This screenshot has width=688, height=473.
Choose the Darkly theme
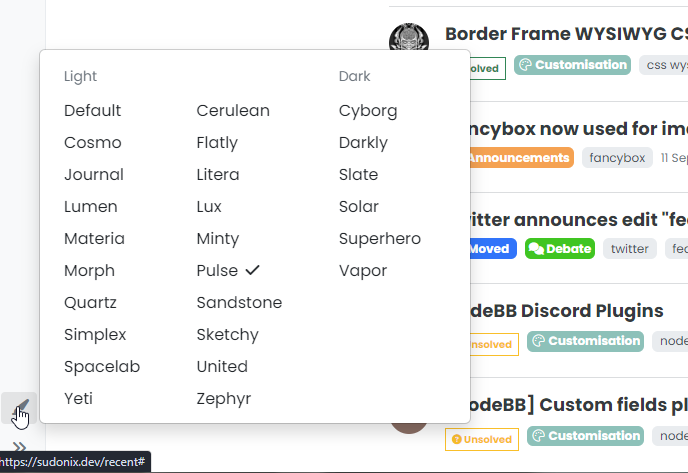[363, 143]
